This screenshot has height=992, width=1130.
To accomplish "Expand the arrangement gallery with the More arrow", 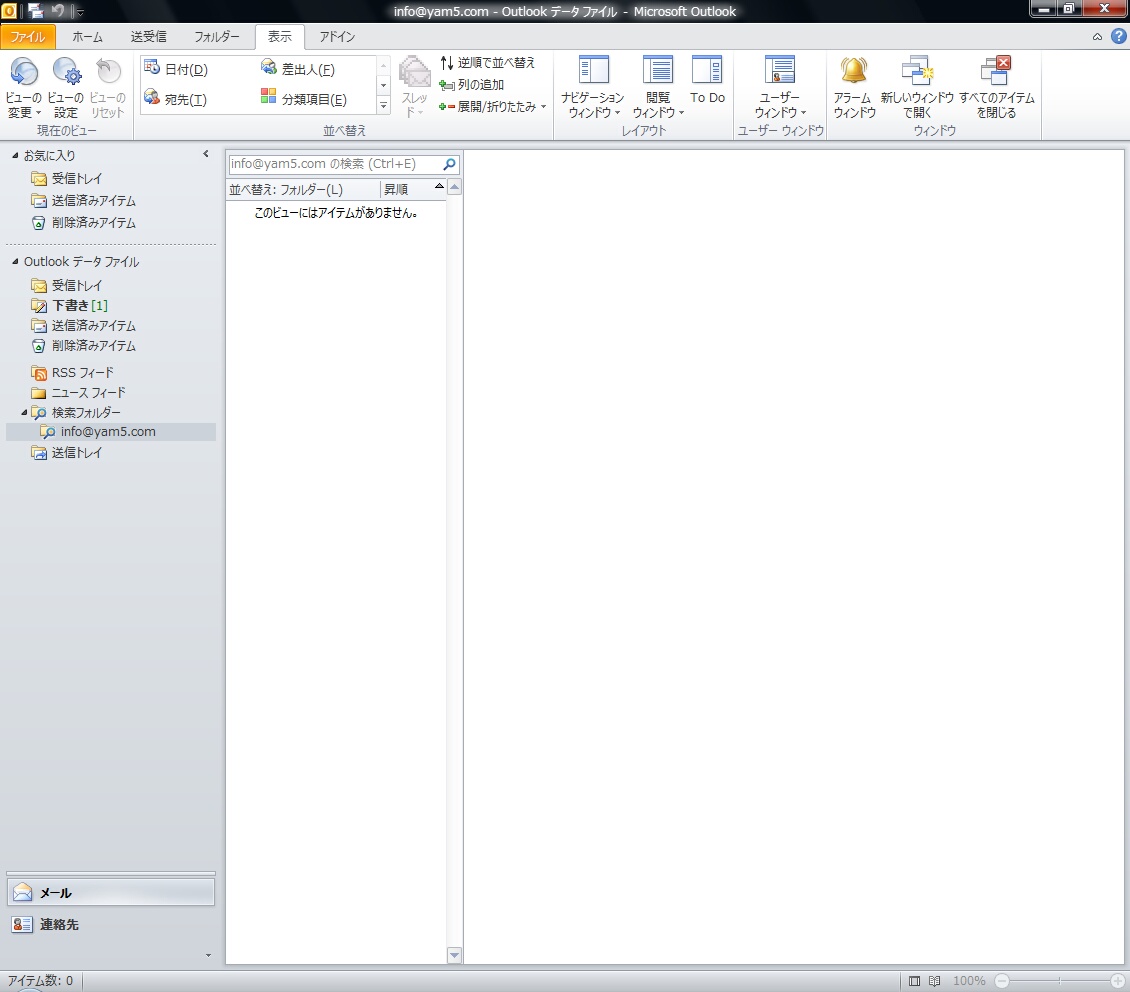I will tap(383, 106).
